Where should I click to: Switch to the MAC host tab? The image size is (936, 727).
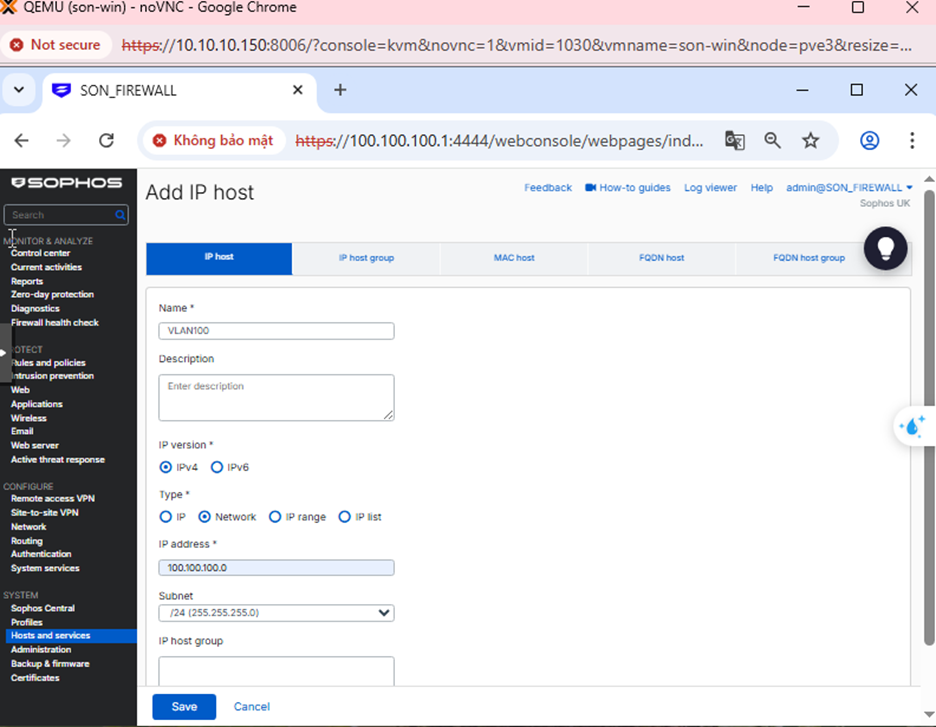click(x=514, y=258)
